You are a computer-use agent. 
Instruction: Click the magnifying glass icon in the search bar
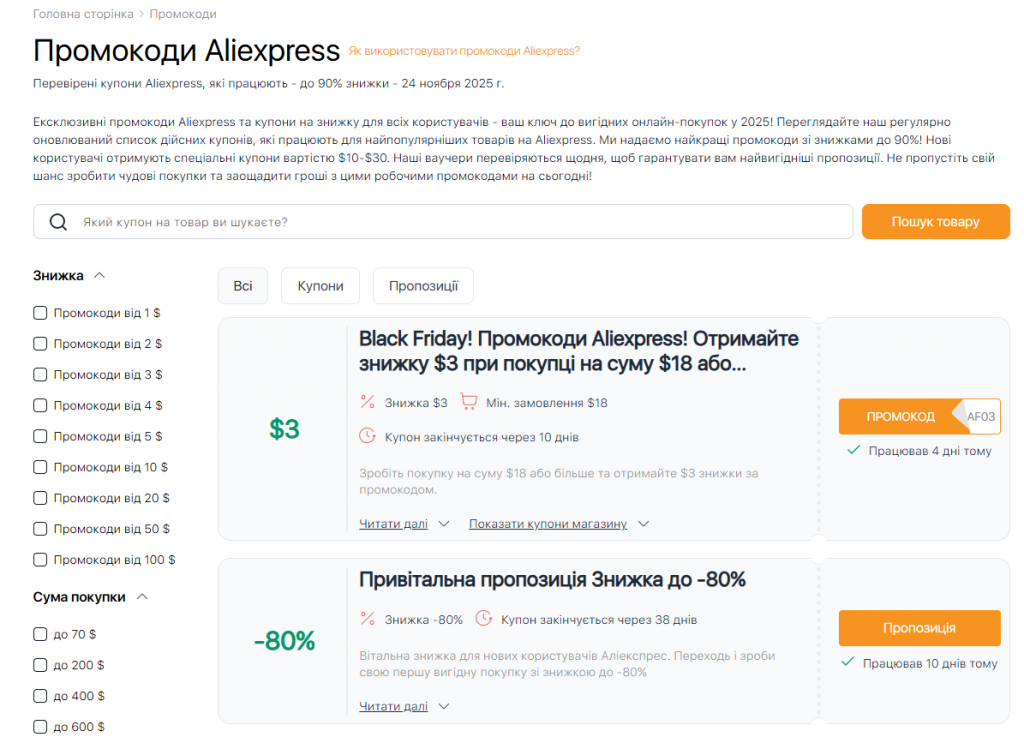[x=58, y=222]
